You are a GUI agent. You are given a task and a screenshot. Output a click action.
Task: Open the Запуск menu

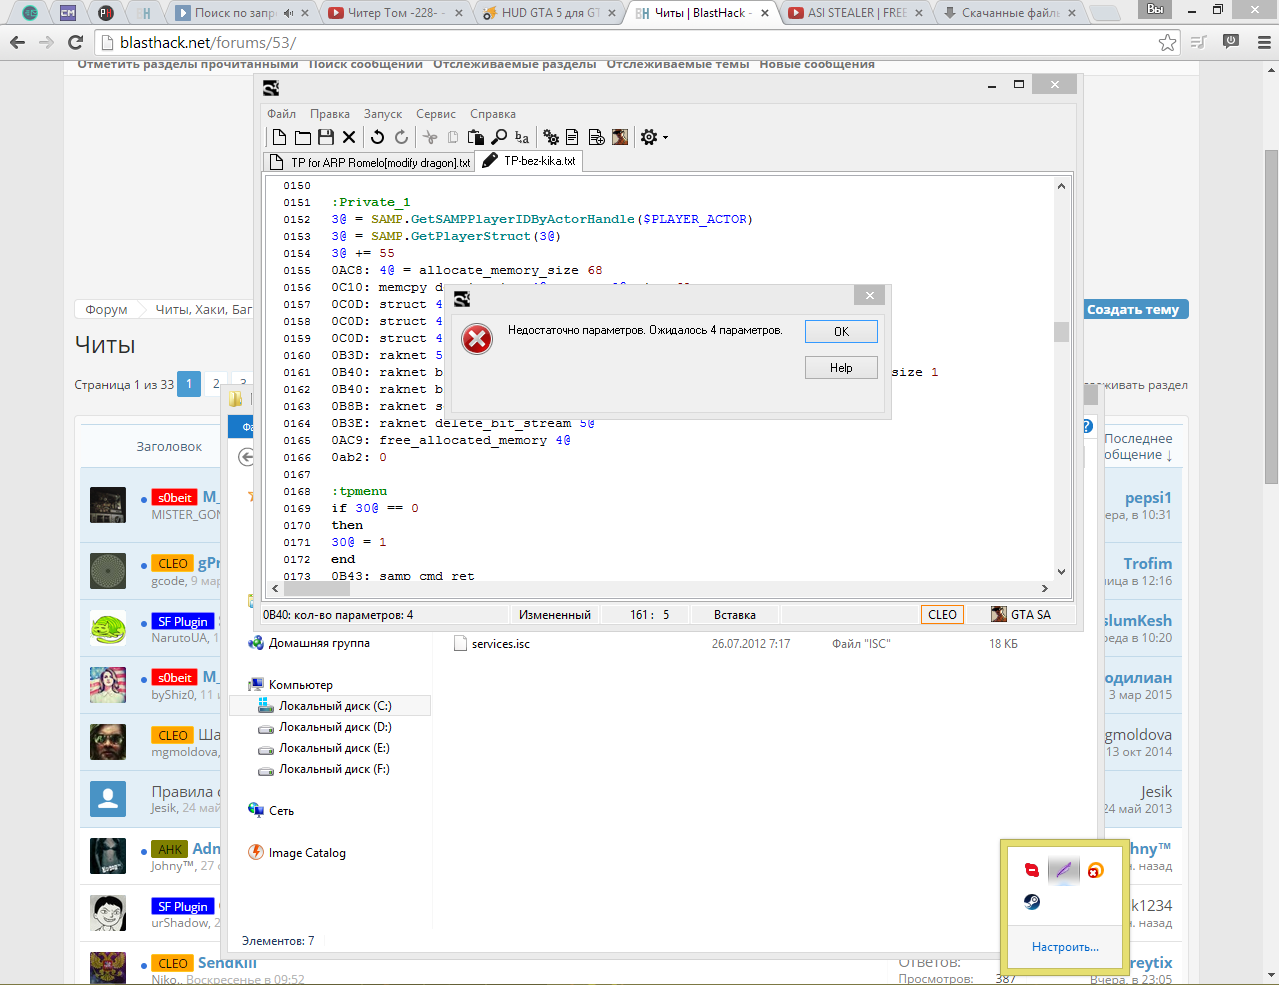coord(383,114)
